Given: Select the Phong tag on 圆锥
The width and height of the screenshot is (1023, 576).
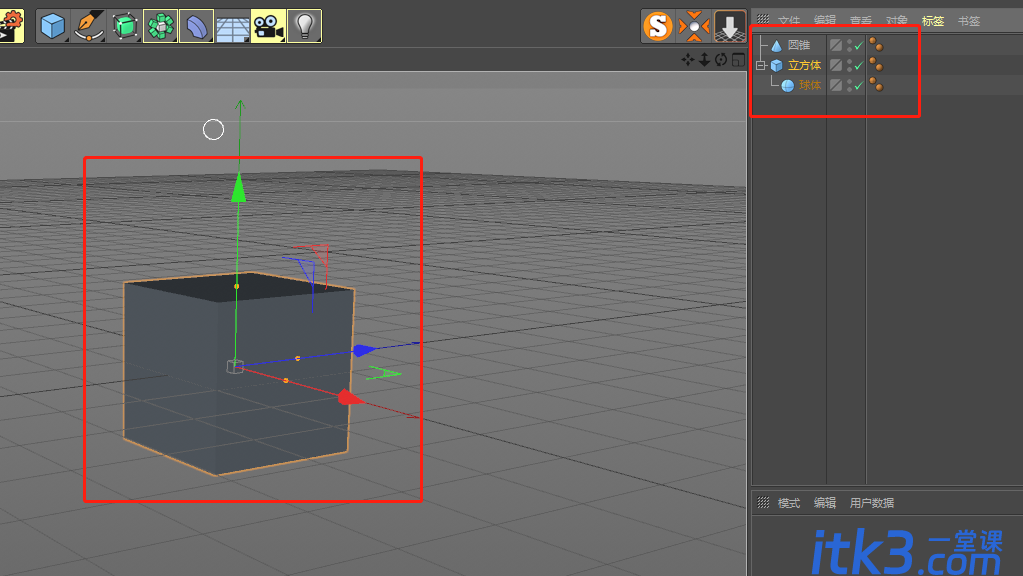Looking at the screenshot, I should pos(876,45).
